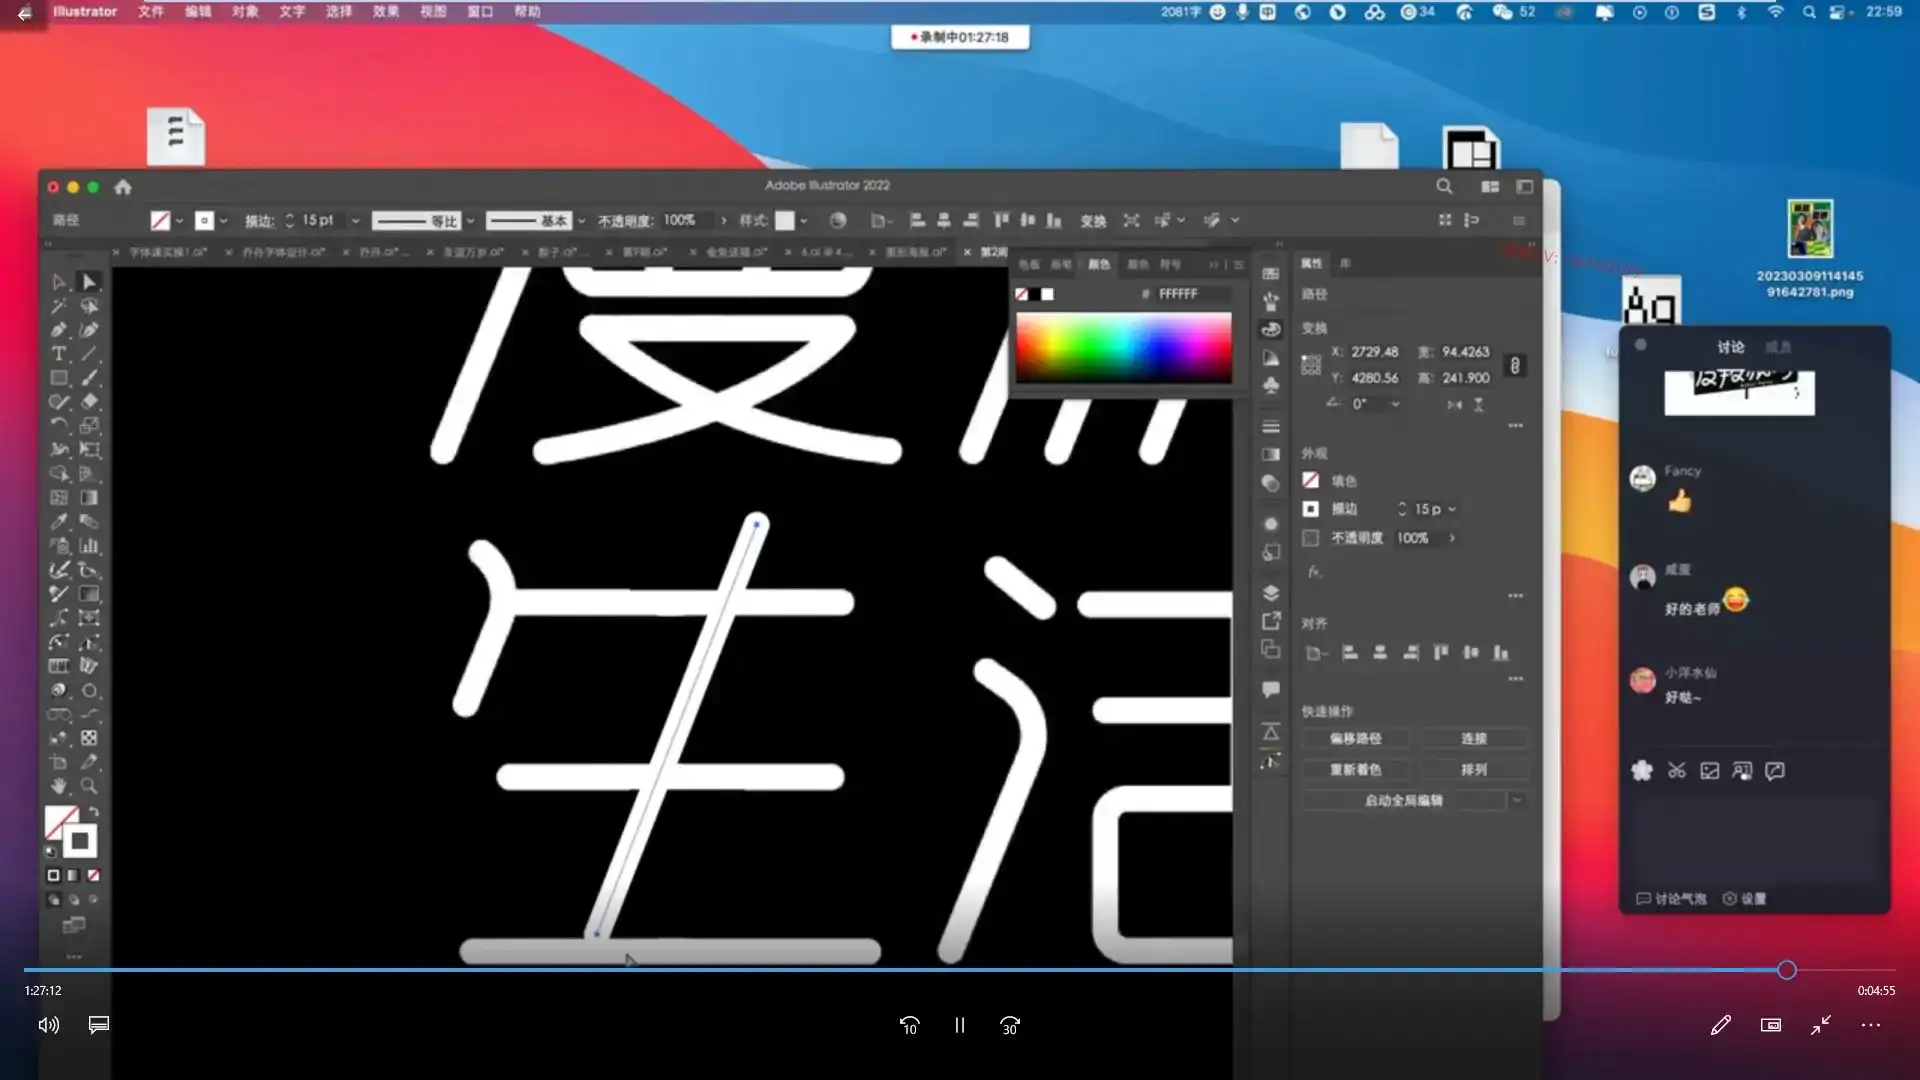Image resolution: width=1920 pixels, height=1080 pixels.
Task: Click the horizontal align center icon
Action: [x=1381, y=652]
